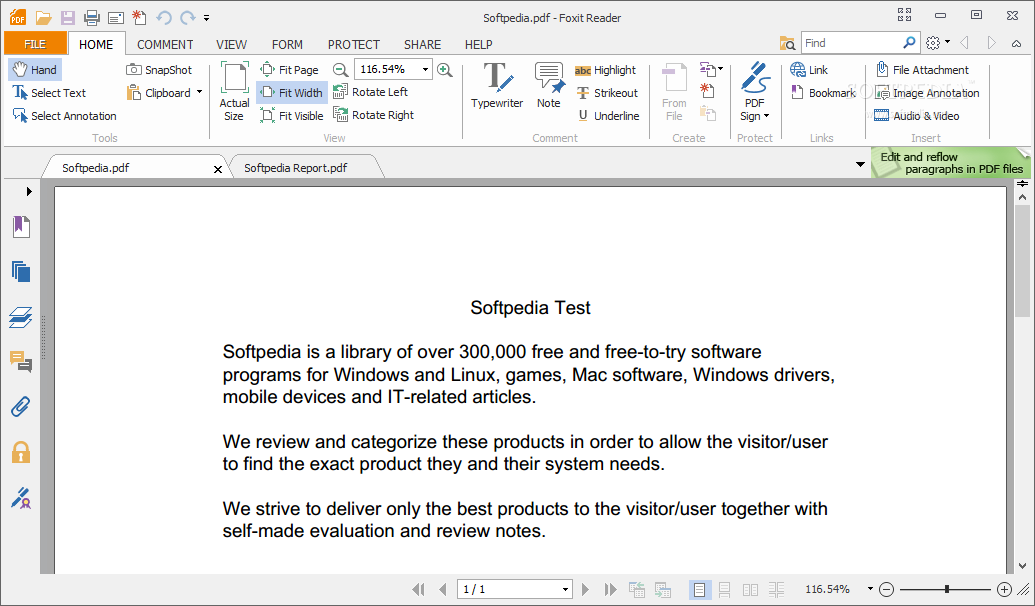1035x606 pixels.
Task: Enable single page layout in status bar
Action: 700,589
